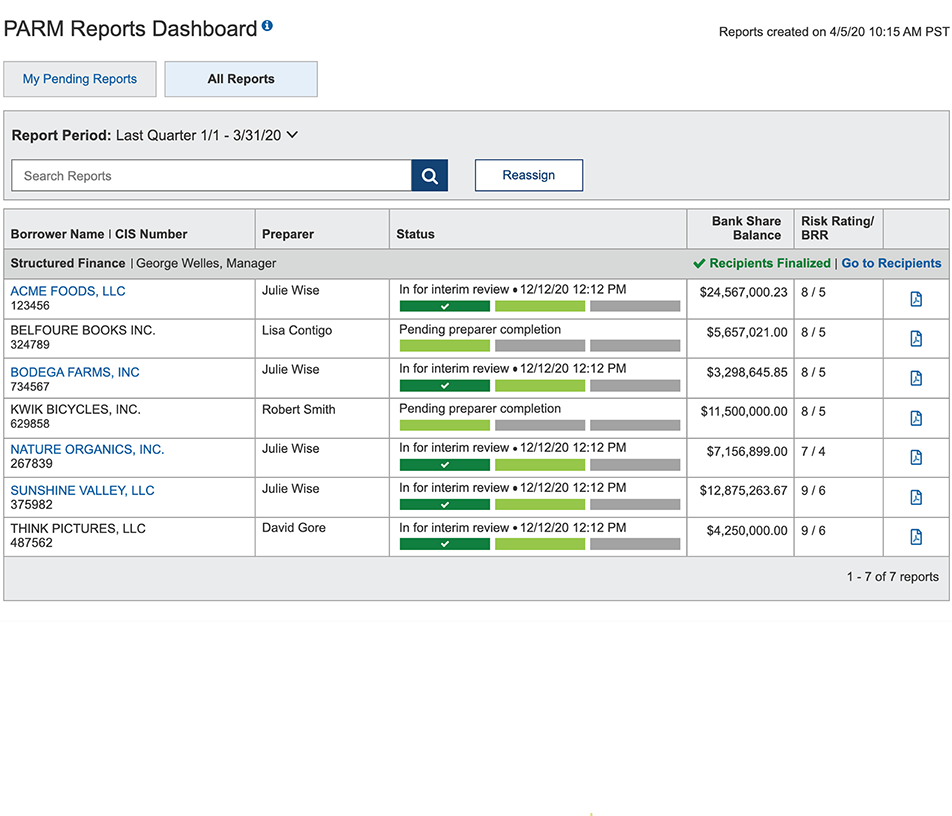Open the ACME FOODS, LLC borrower link
The width and height of the screenshot is (952, 816).
point(68,291)
